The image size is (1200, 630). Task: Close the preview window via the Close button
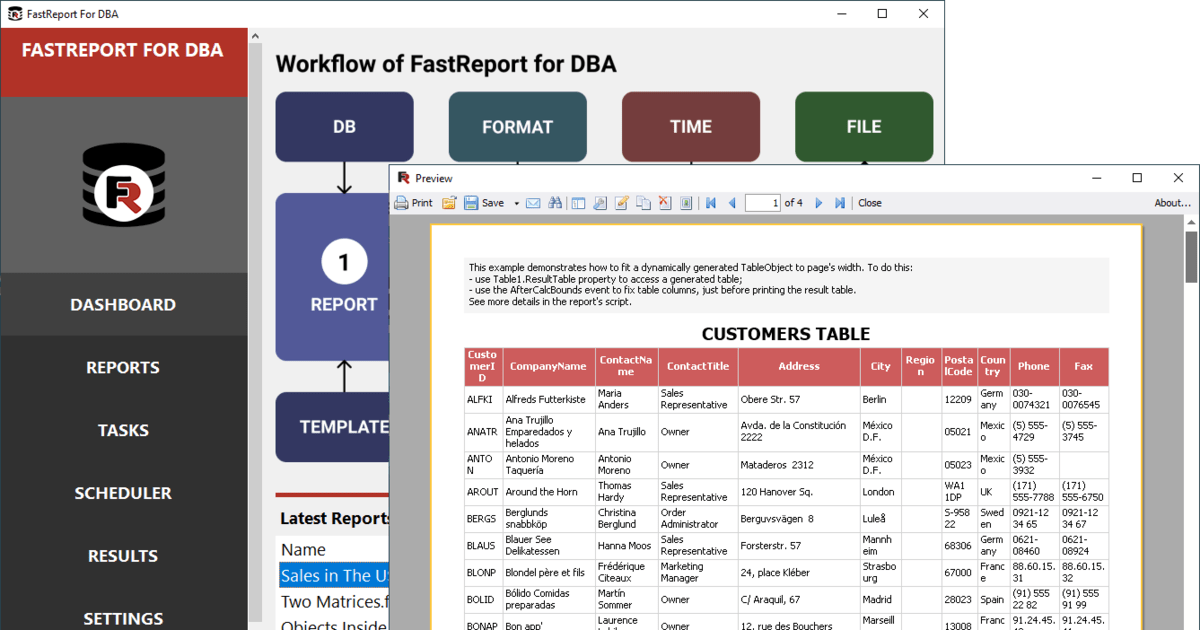point(869,203)
